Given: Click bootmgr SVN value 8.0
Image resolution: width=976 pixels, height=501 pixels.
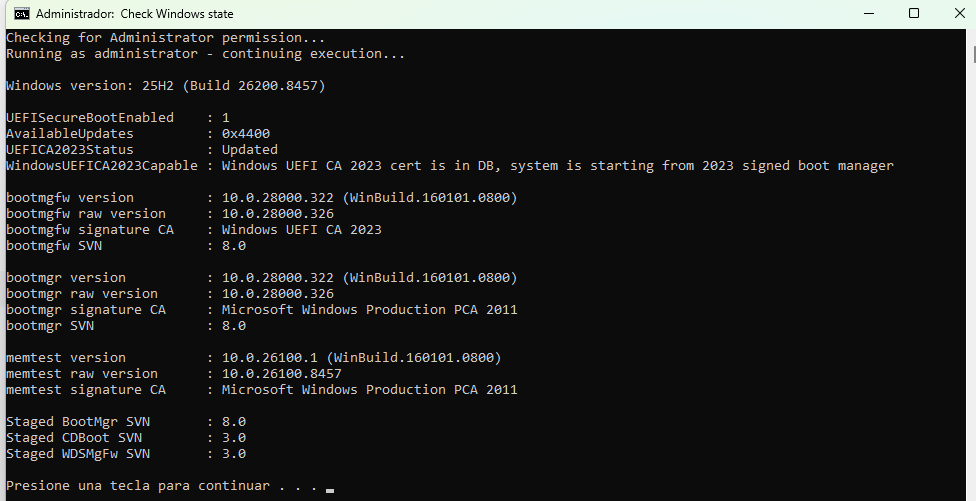Looking at the screenshot, I should (233, 326).
